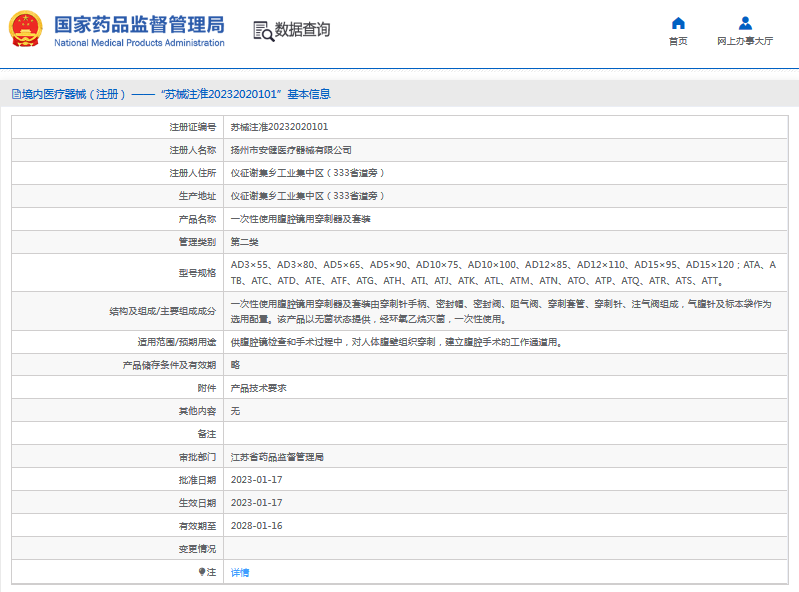Click 国家药品监督管理局 title text
This screenshot has height=592, width=799.
(139, 24)
